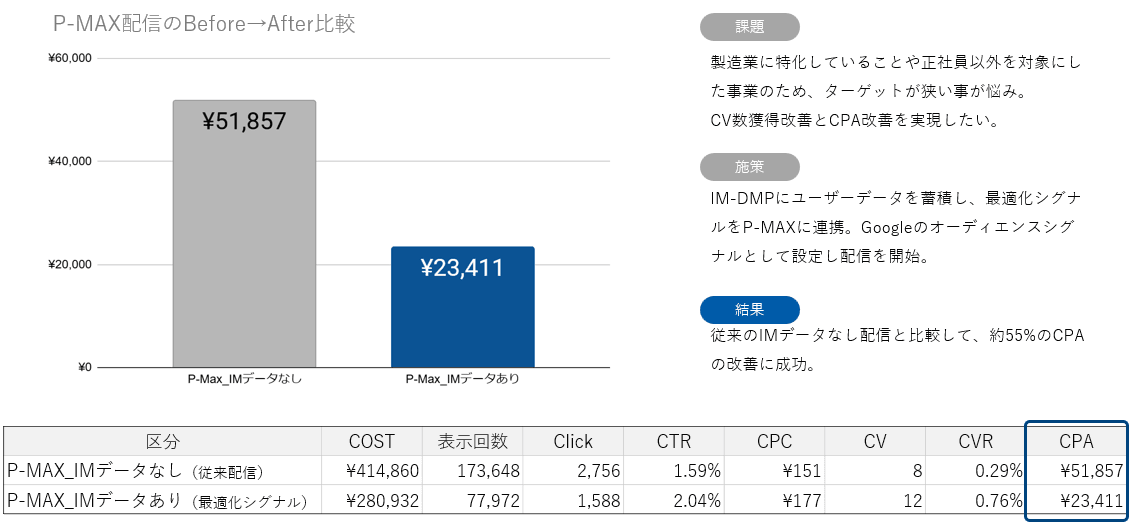Select the 施策 pill label
Screen dimensions: 1135x526
(749, 167)
